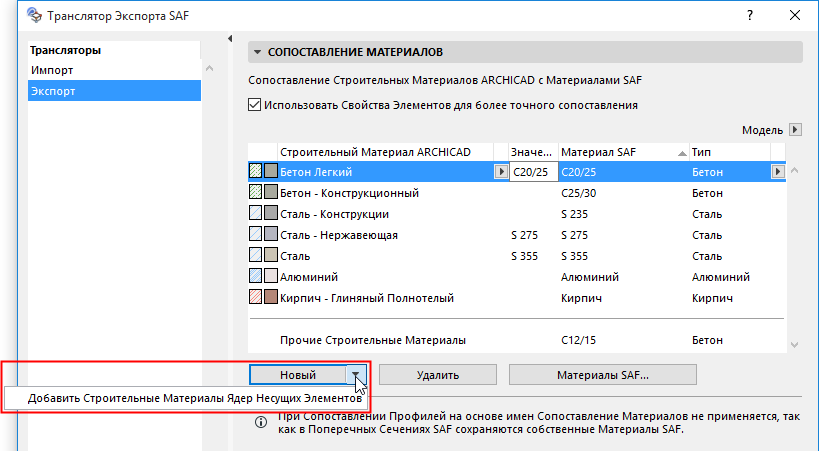819x451 pixels.
Task: Click the surface color swatch for Кирпич - Глиняный Полнотелый
Action: click(x=271, y=297)
